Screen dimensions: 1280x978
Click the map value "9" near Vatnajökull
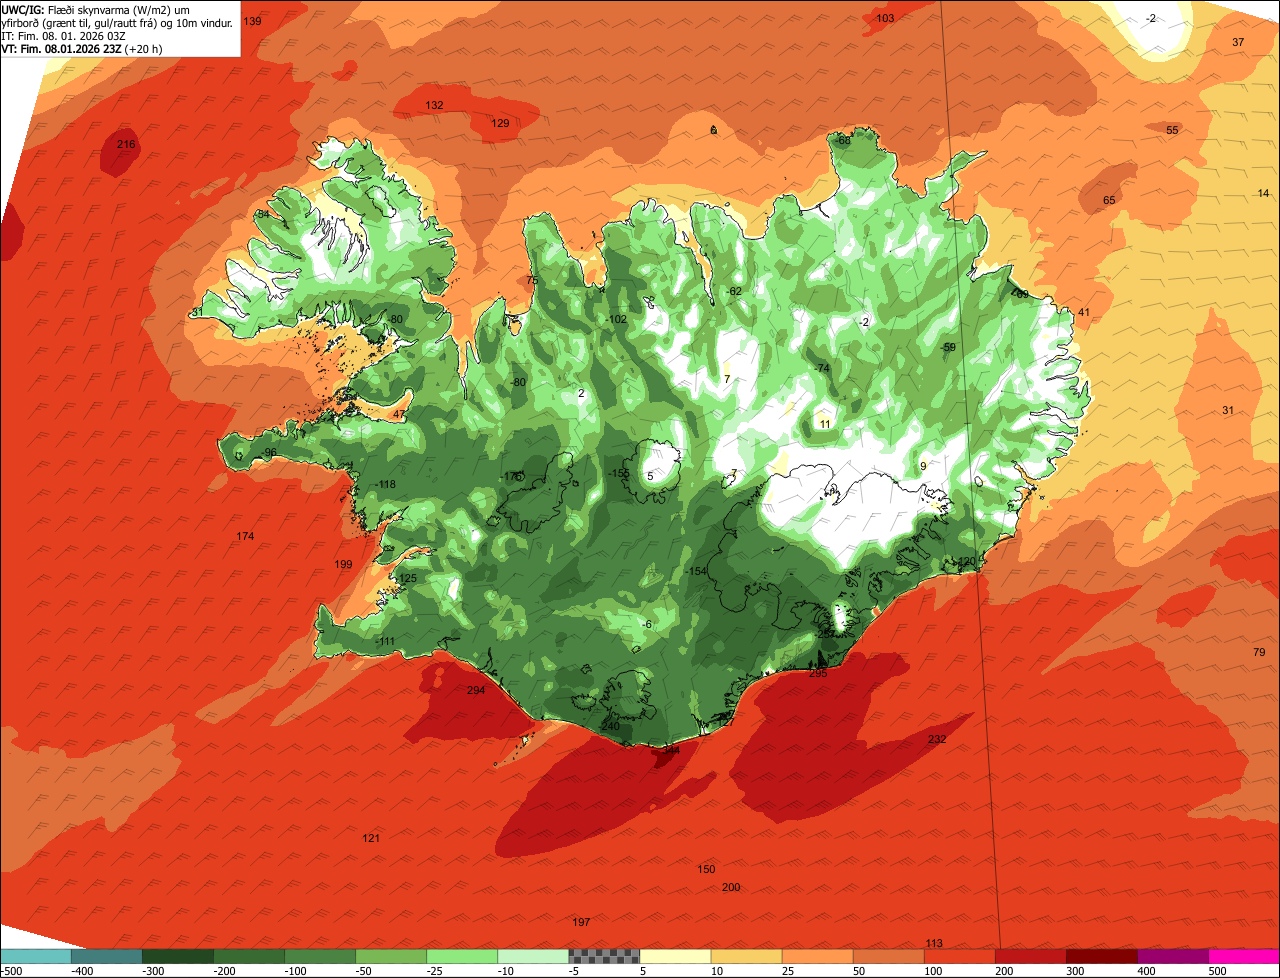click(x=923, y=466)
